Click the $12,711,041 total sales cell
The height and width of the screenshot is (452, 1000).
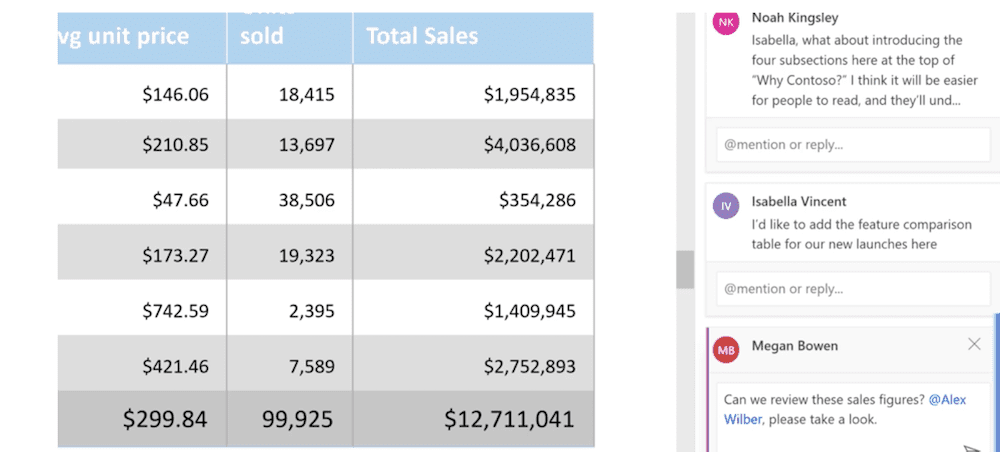point(473,419)
